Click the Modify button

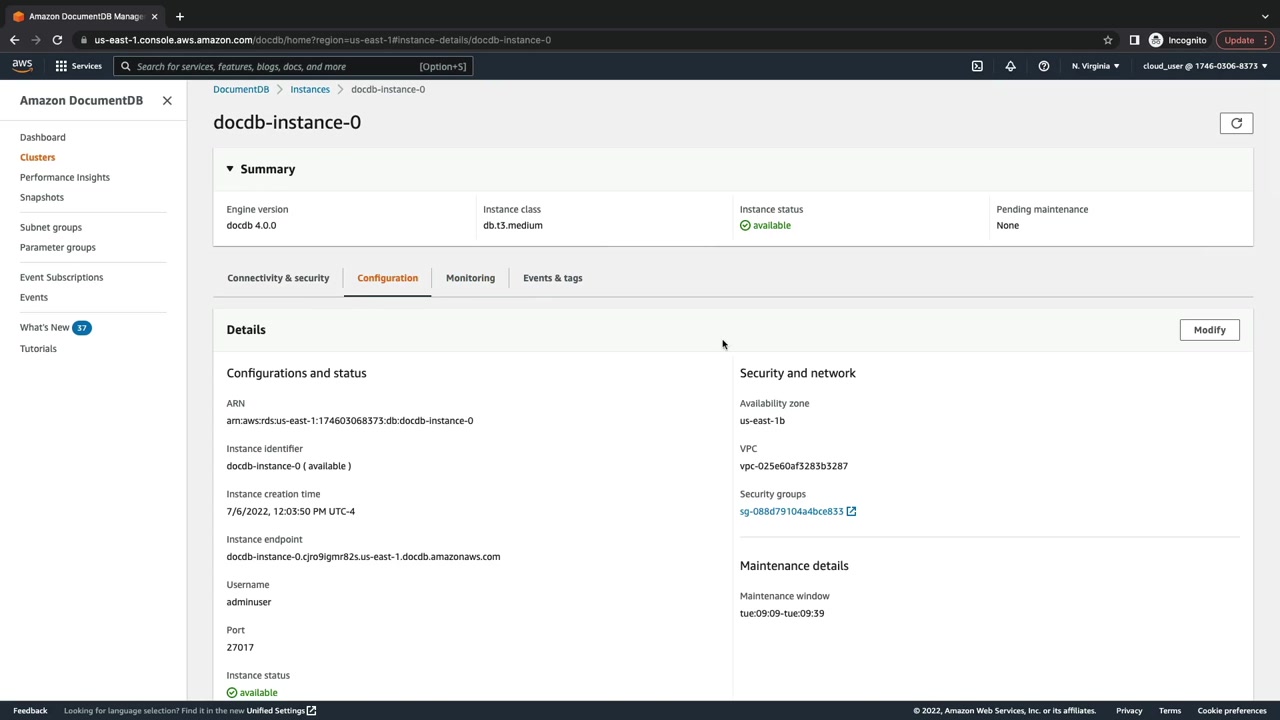click(x=1209, y=330)
